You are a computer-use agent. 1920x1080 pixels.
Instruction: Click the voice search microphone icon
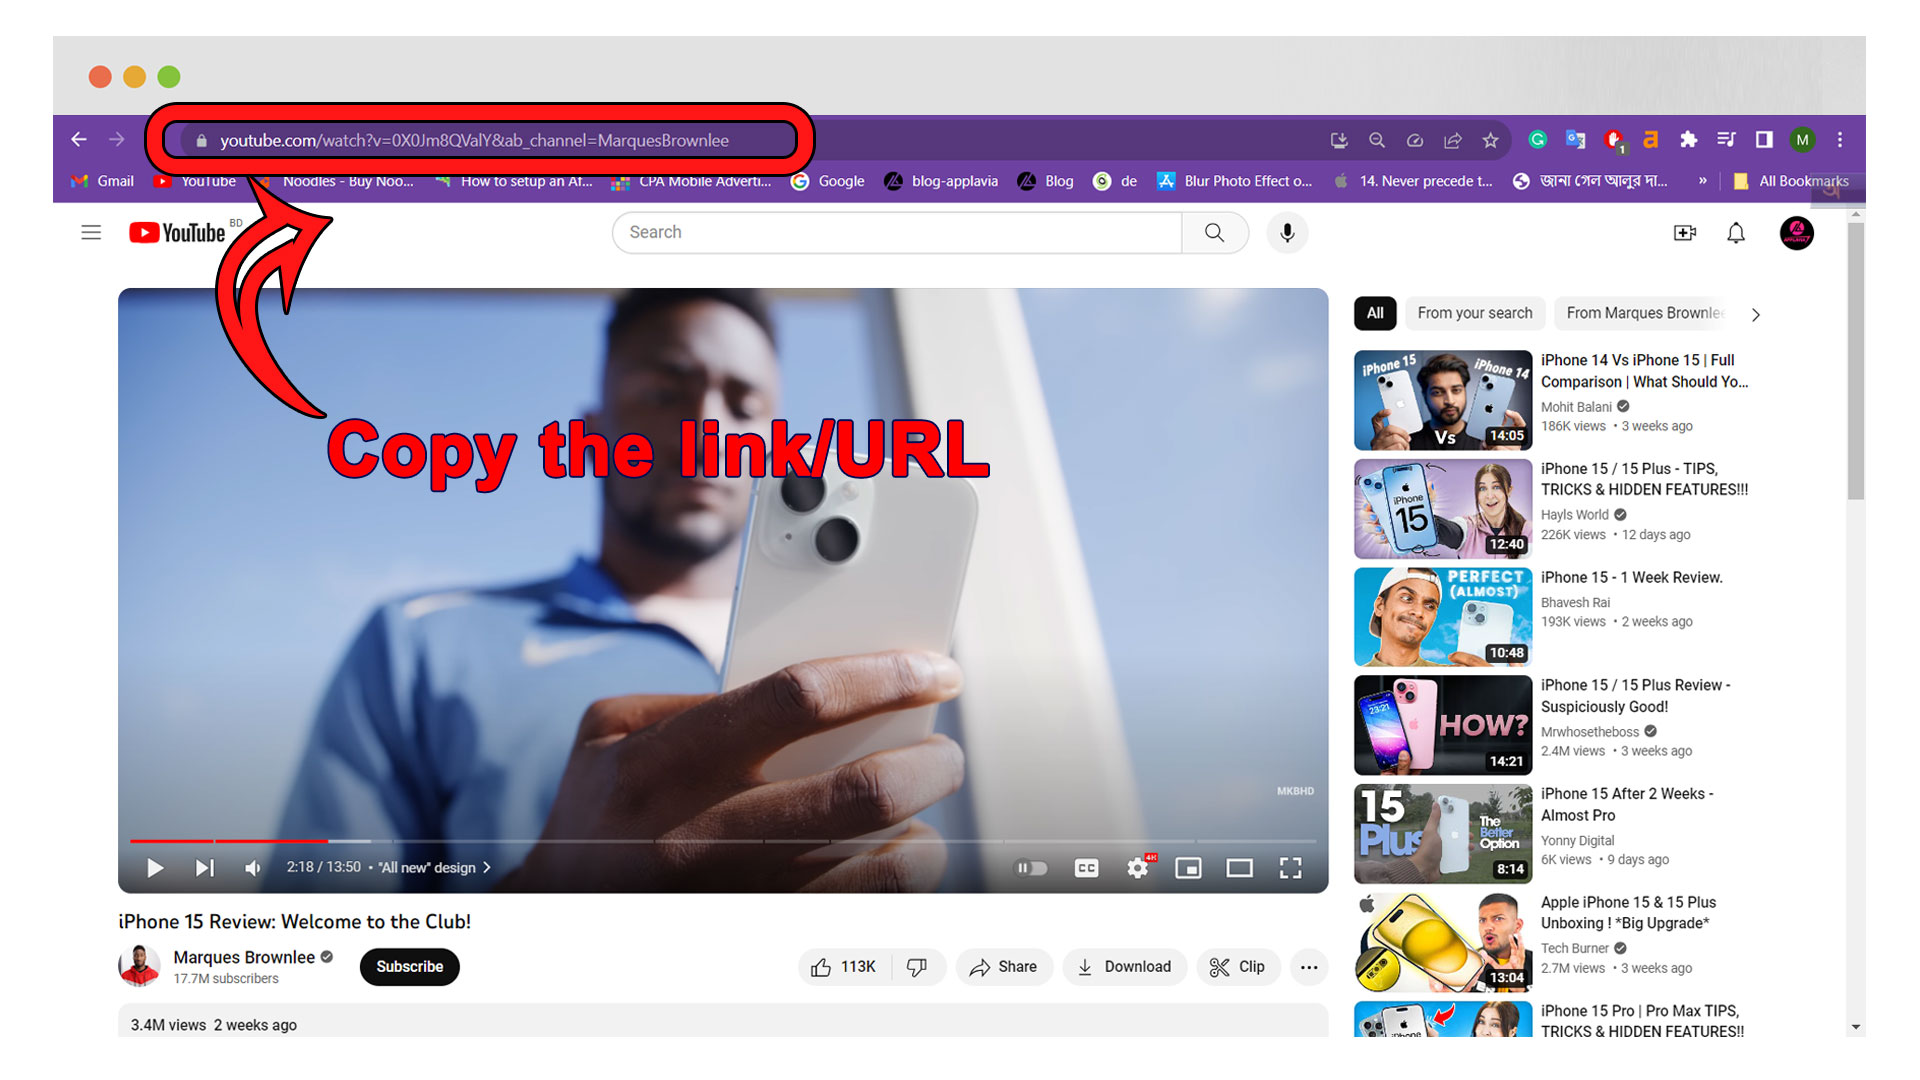pos(1287,233)
